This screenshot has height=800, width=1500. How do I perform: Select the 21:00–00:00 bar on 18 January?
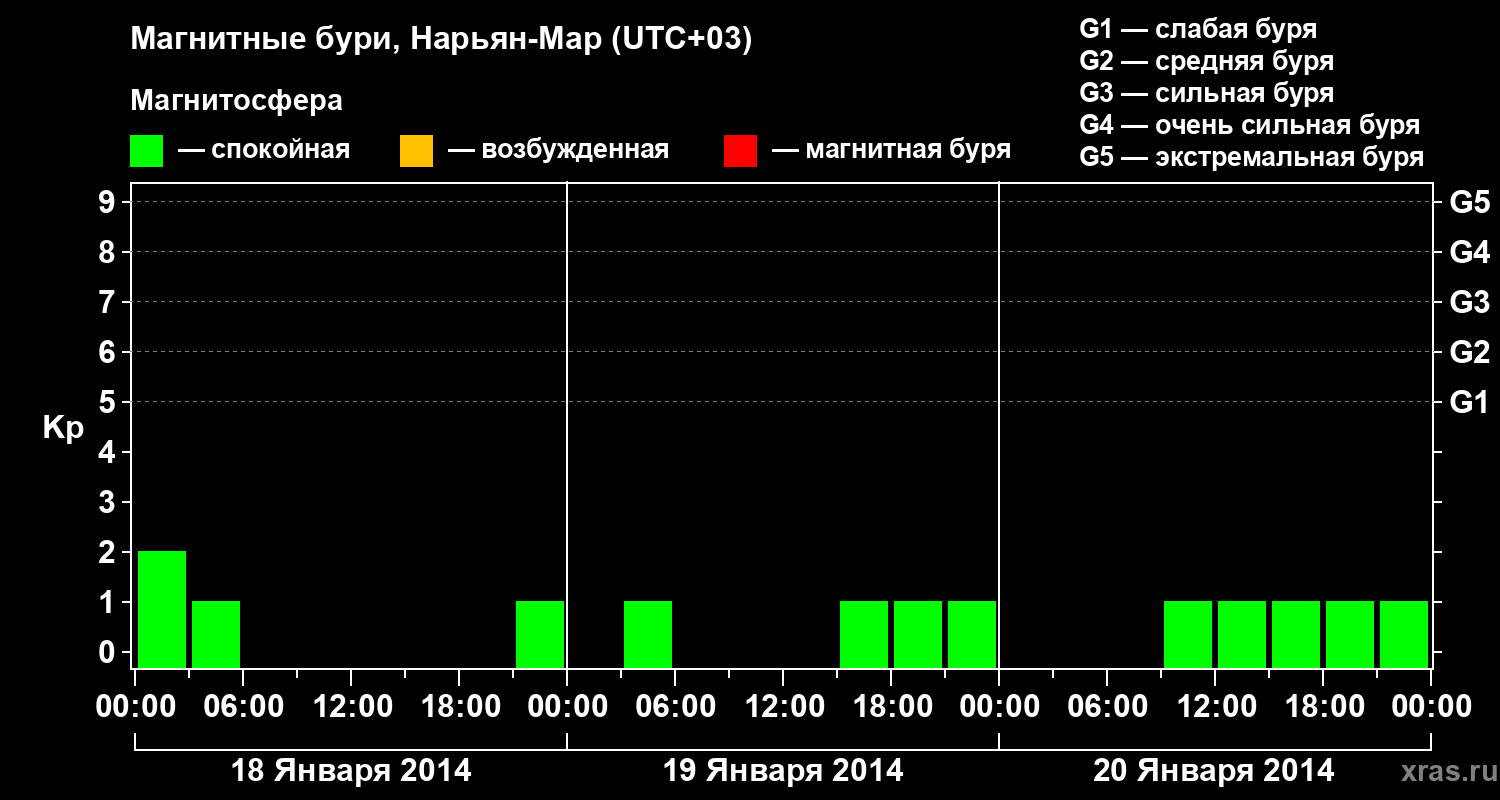coord(540,634)
